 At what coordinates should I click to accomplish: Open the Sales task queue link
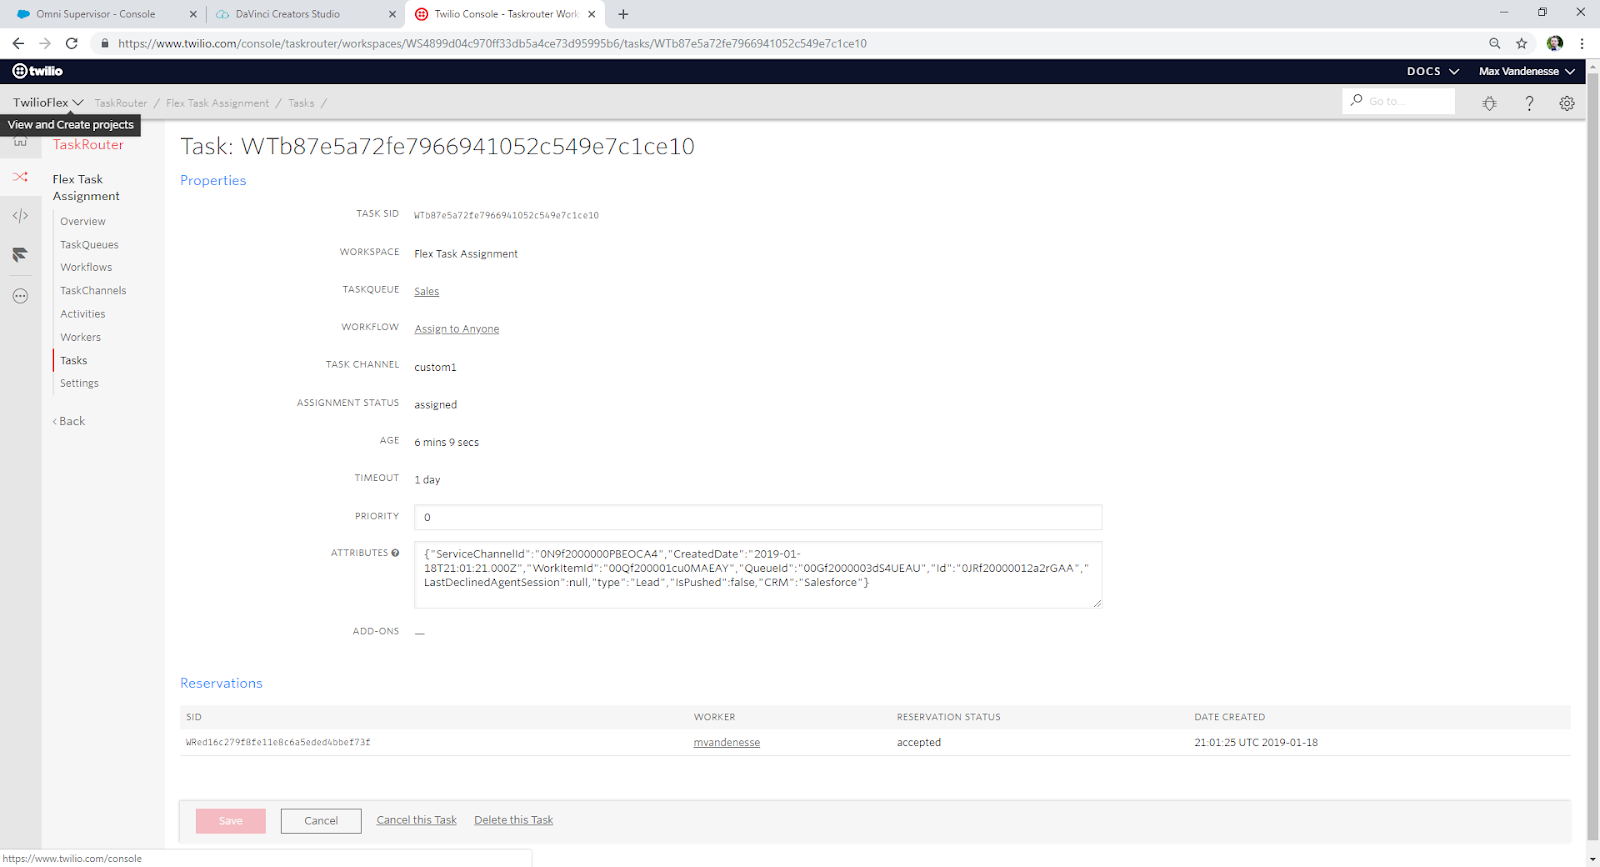(x=427, y=292)
